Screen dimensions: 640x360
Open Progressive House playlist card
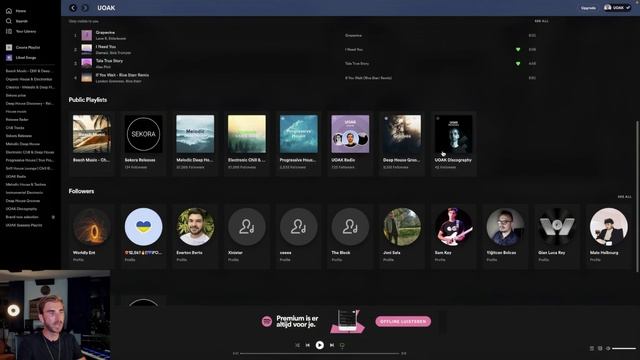pyautogui.click(x=298, y=143)
